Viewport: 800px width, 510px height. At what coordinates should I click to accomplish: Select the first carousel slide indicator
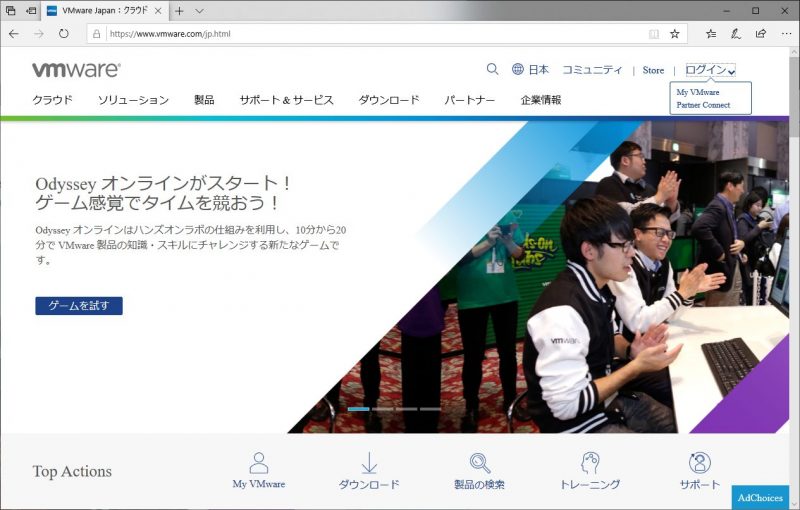tap(359, 409)
